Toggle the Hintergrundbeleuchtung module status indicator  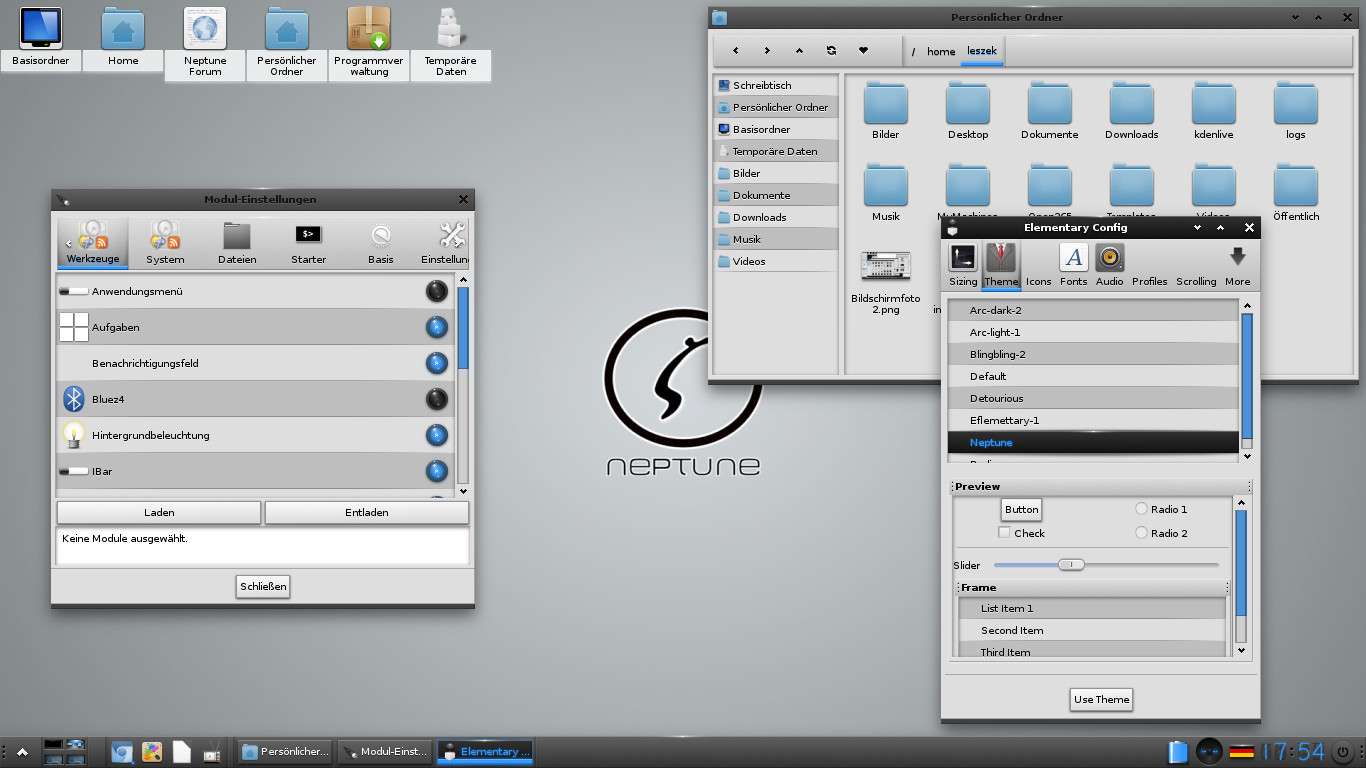(x=437, y=435)
